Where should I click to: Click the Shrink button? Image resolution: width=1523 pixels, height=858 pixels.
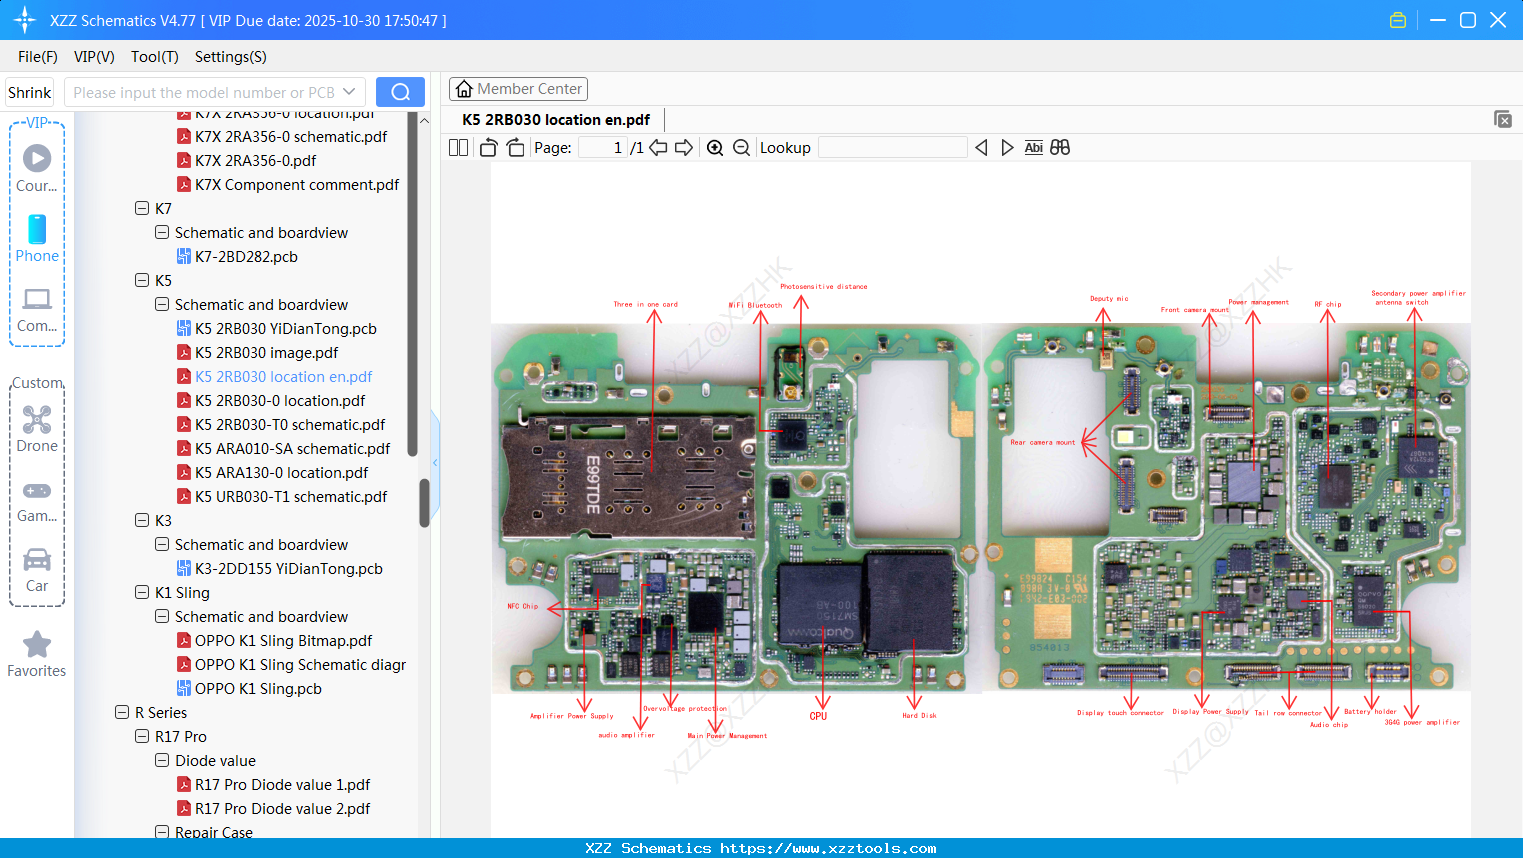click(30, 92)
